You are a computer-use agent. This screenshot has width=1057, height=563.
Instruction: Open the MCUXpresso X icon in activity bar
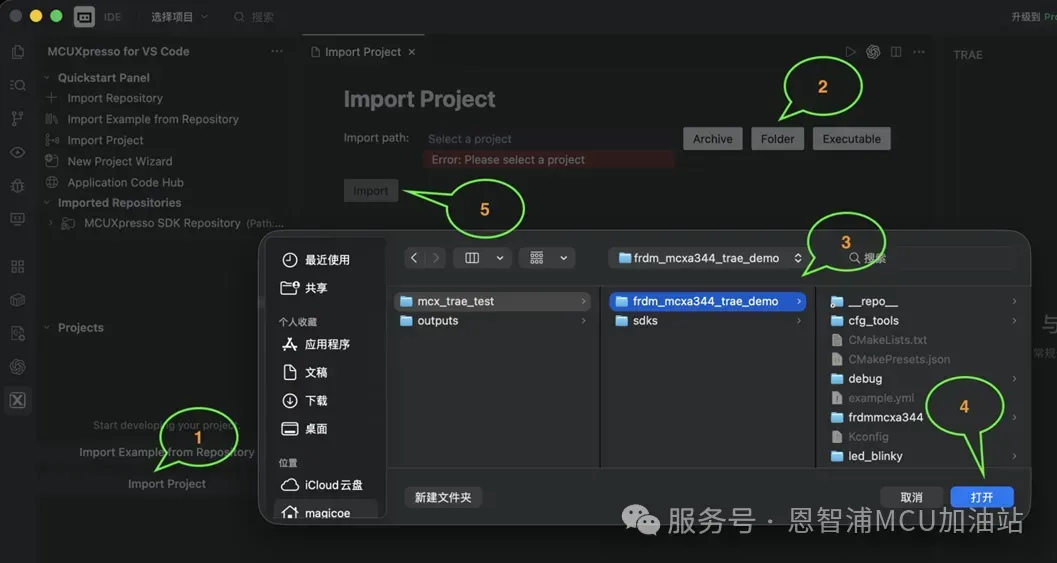click(18, 401)
